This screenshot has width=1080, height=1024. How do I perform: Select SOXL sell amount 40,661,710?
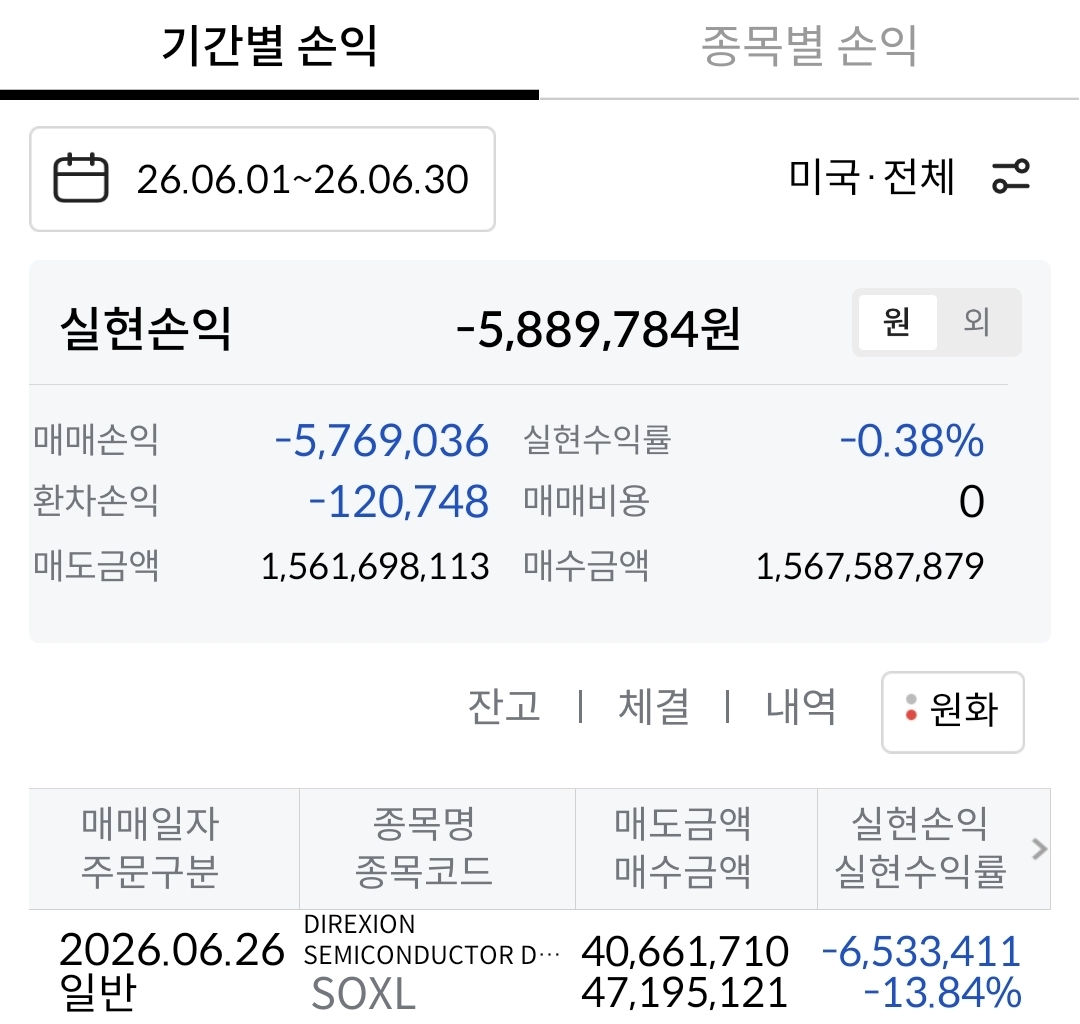click(x=685, y=952)
